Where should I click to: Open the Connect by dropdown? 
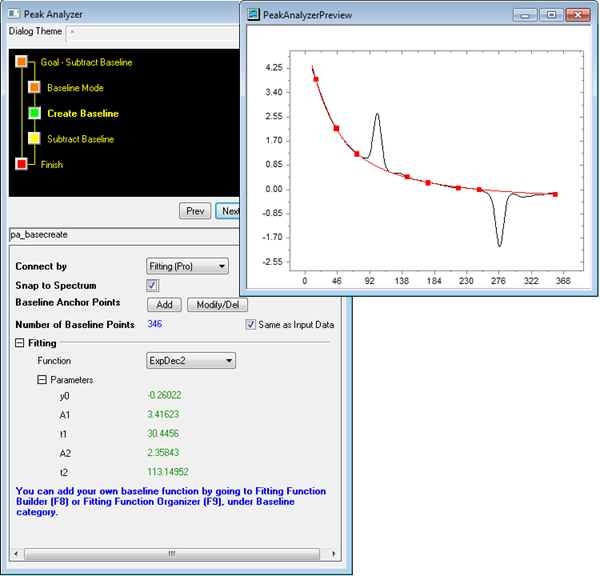[x=188, y=267]
